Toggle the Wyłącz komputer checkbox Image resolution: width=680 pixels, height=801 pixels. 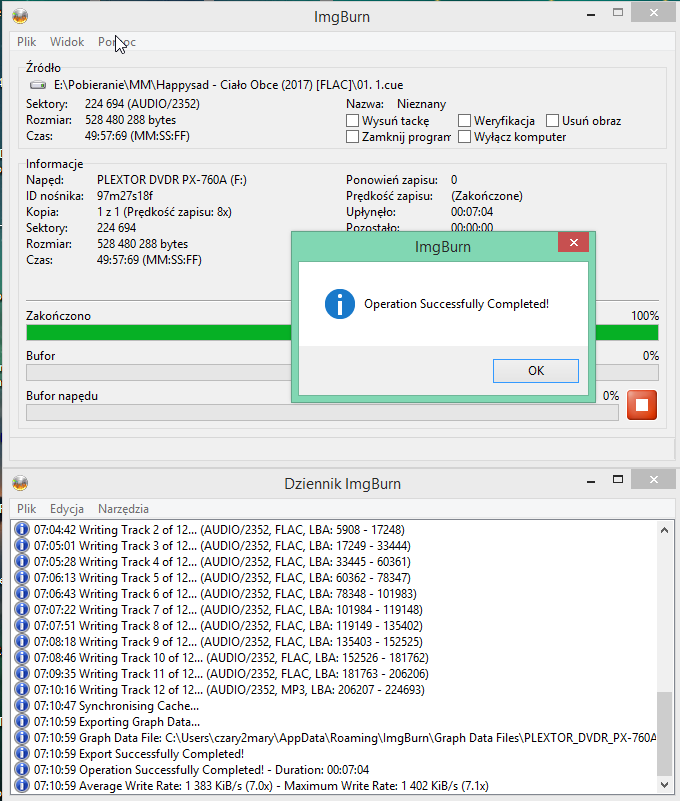click(464, 137)
